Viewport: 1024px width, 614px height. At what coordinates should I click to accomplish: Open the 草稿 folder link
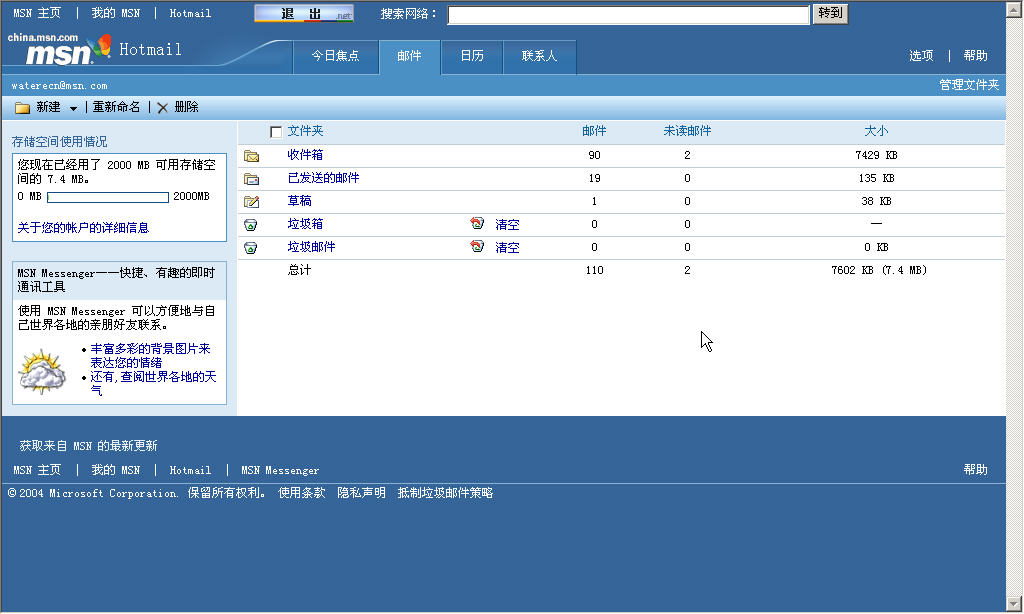(299, 201)
